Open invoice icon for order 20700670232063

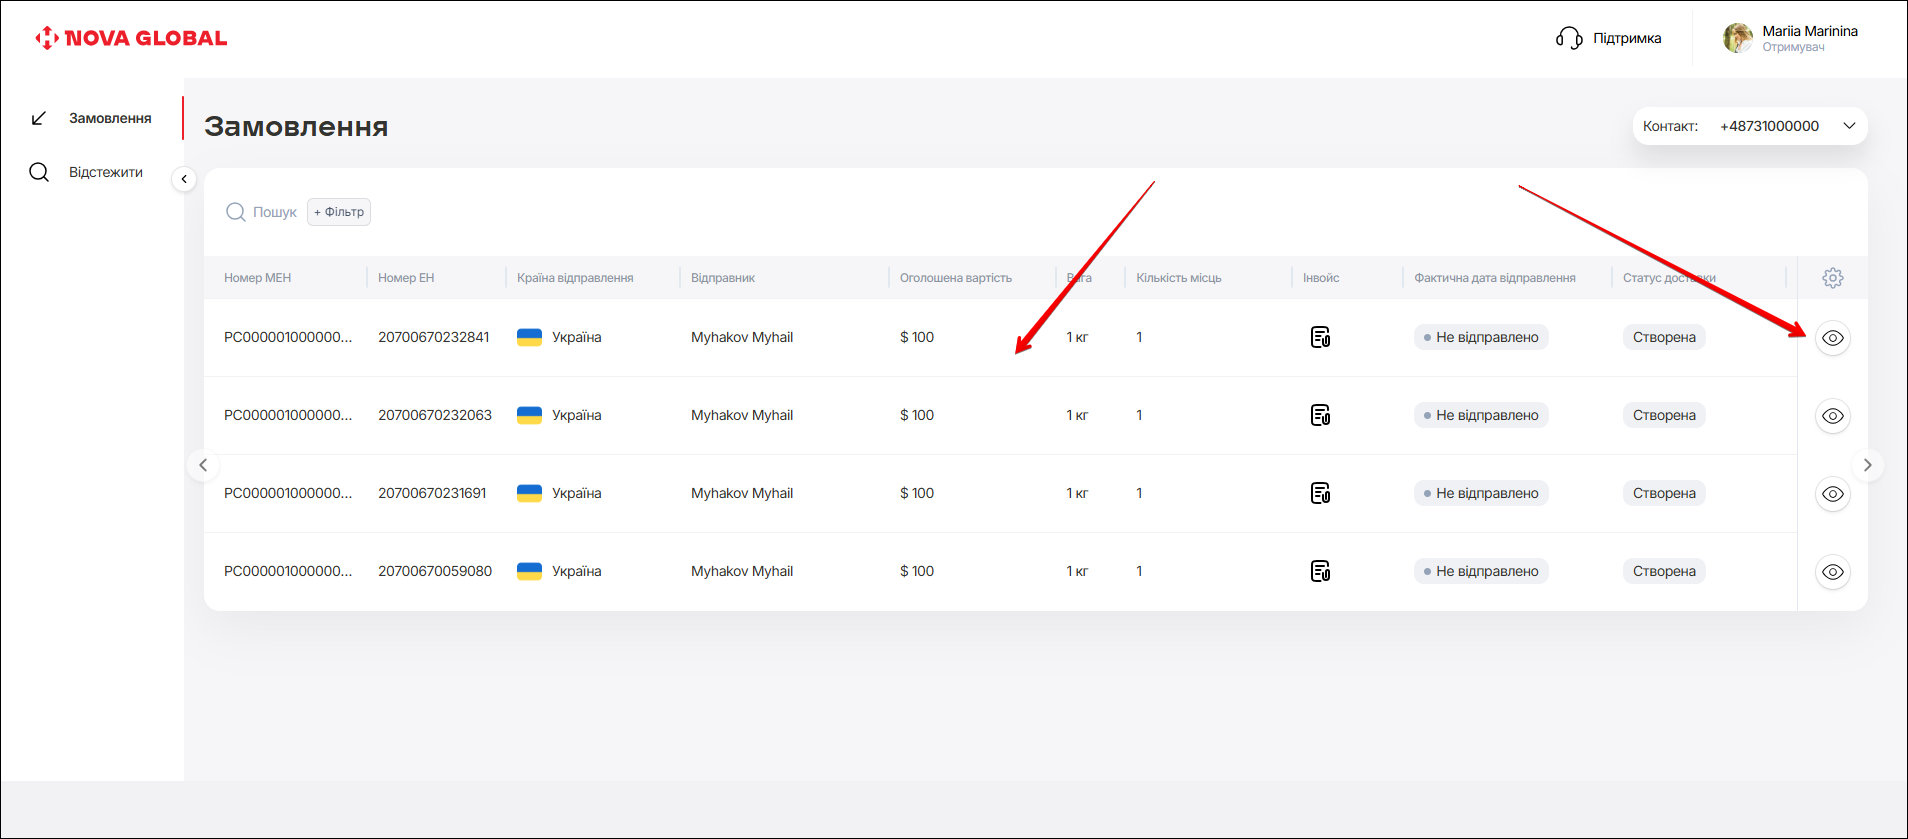pos(1320,416)
